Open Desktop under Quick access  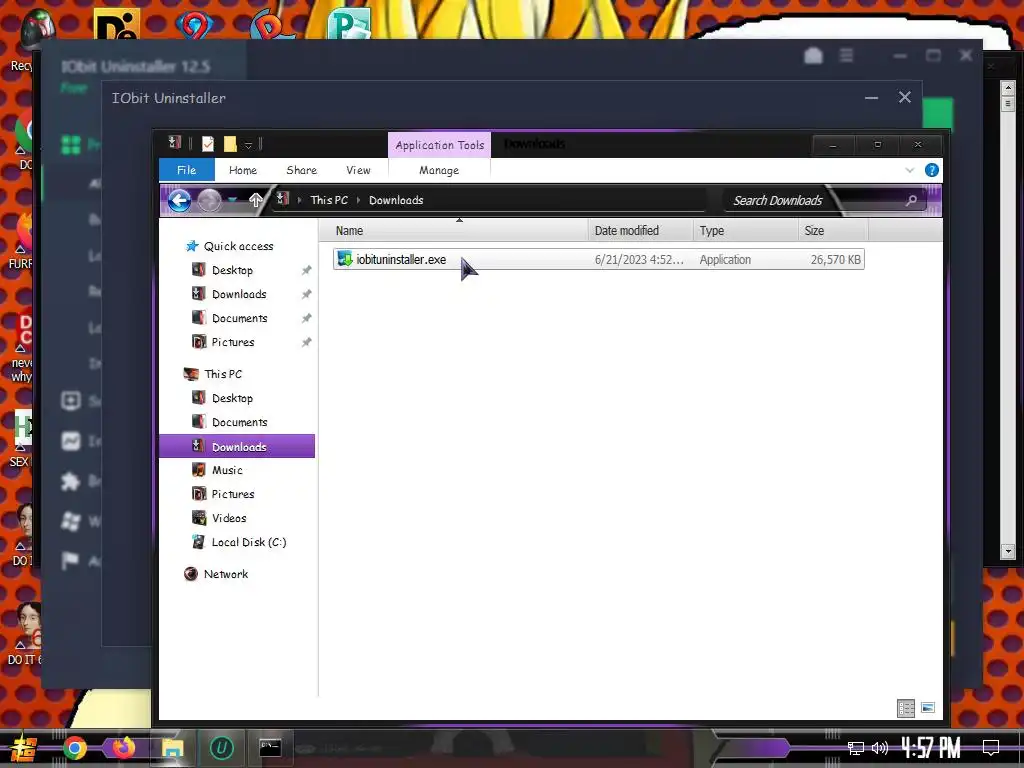click(x=232, y=270)
